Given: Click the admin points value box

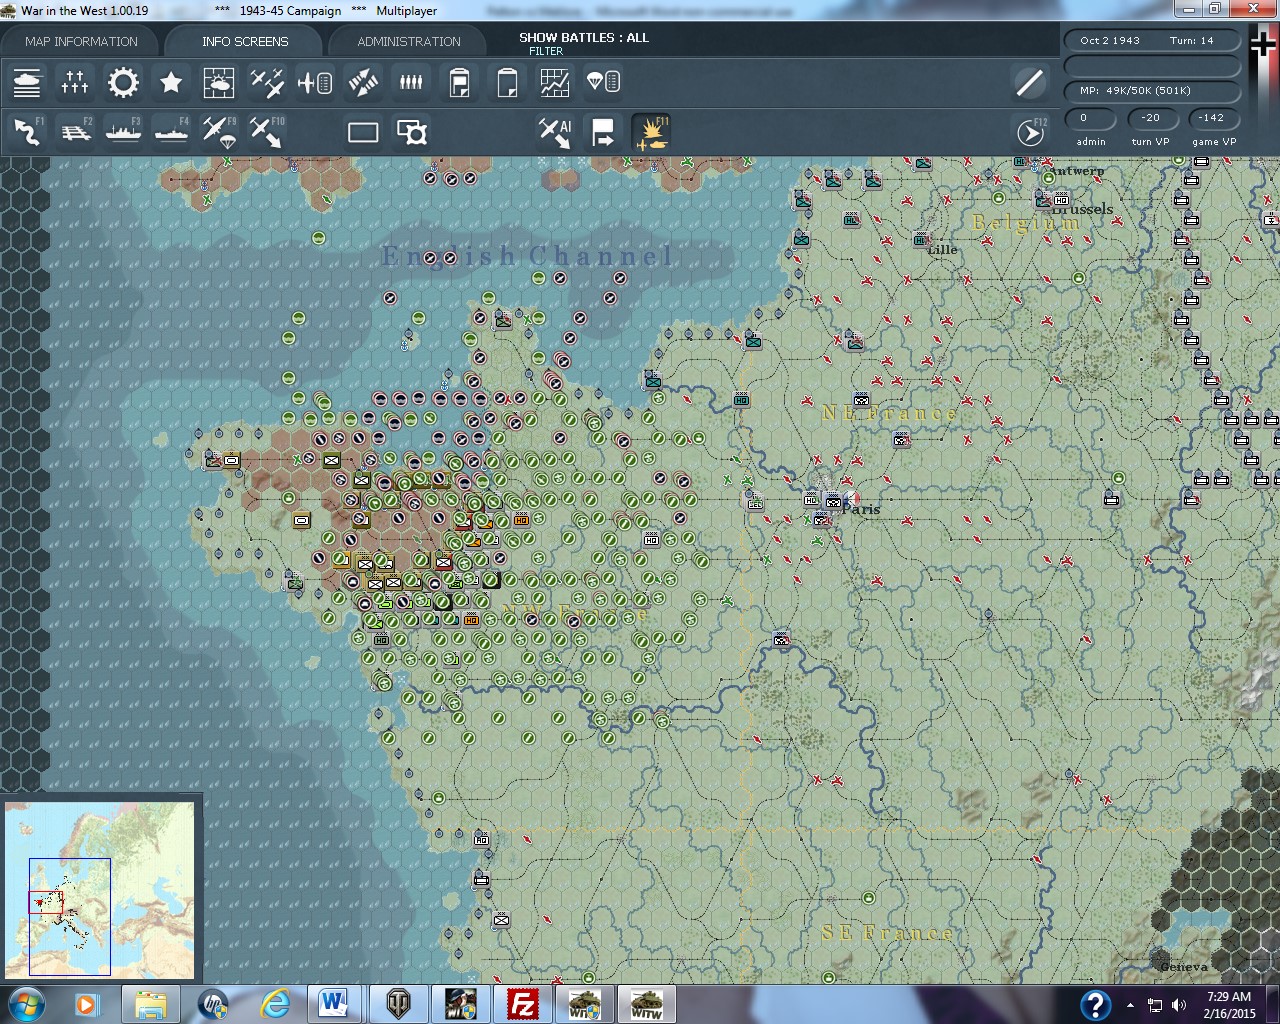Looking at the screenshot, I should [1091, 118].
